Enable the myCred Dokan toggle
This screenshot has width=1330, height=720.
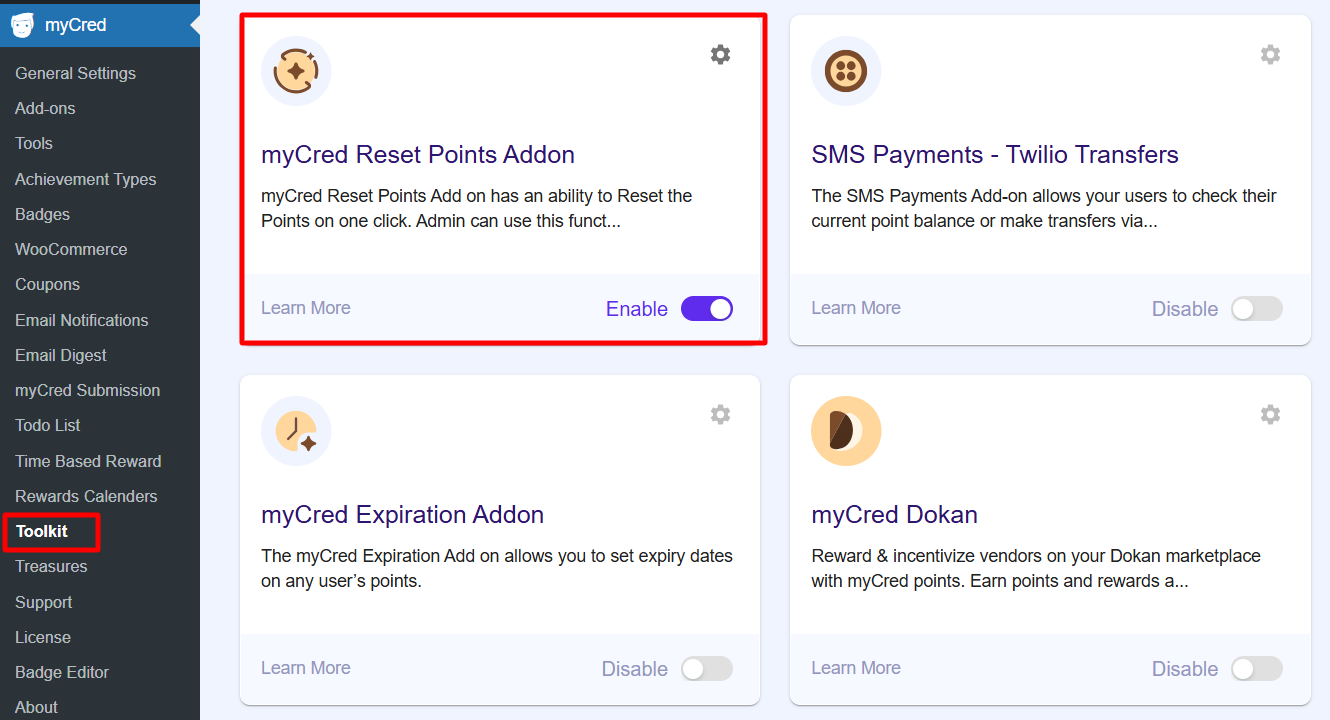pyautogui.click(x=1257, y=669)
